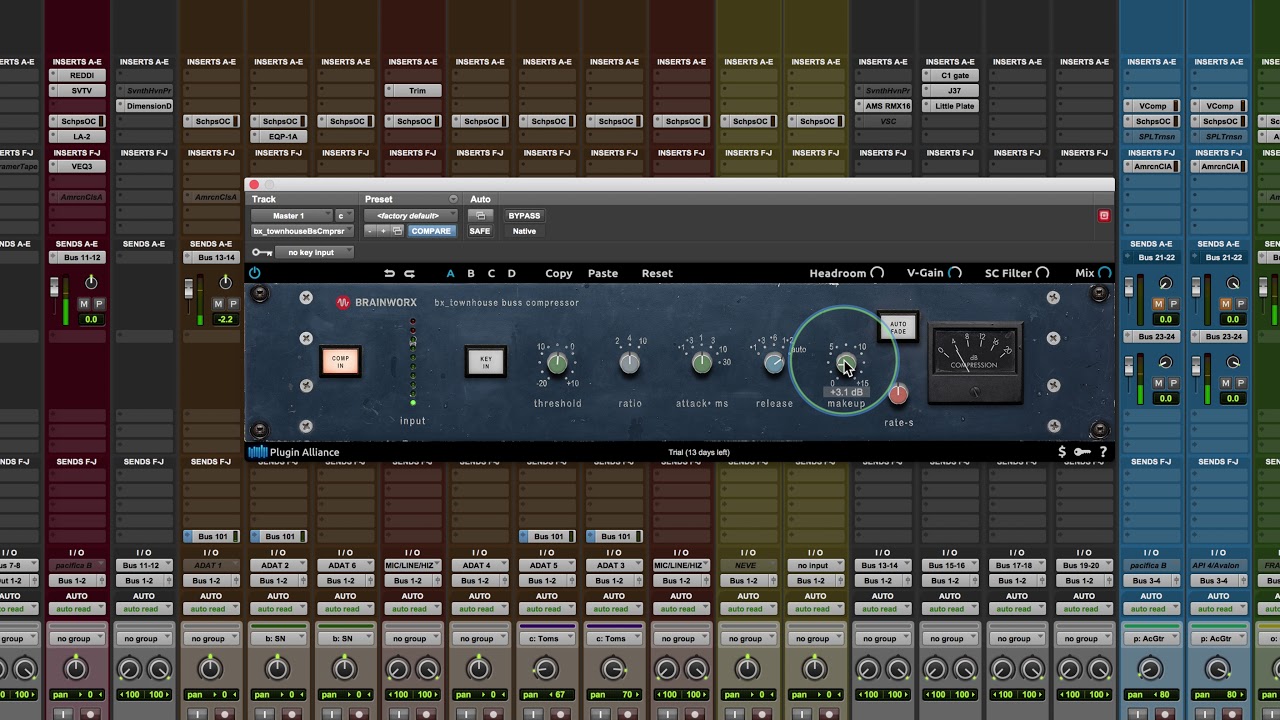Click the pan knob on the NEVE track
This screenshot has width=1280, height=720.
pyautogui.click(x=747, y=669)
